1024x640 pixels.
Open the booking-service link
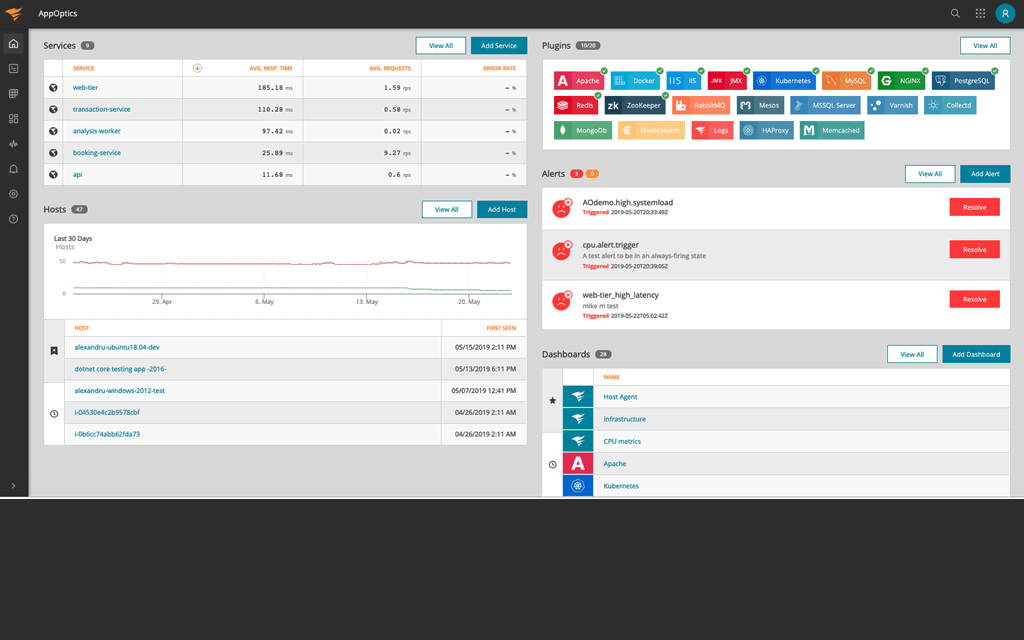click(97, 153)
